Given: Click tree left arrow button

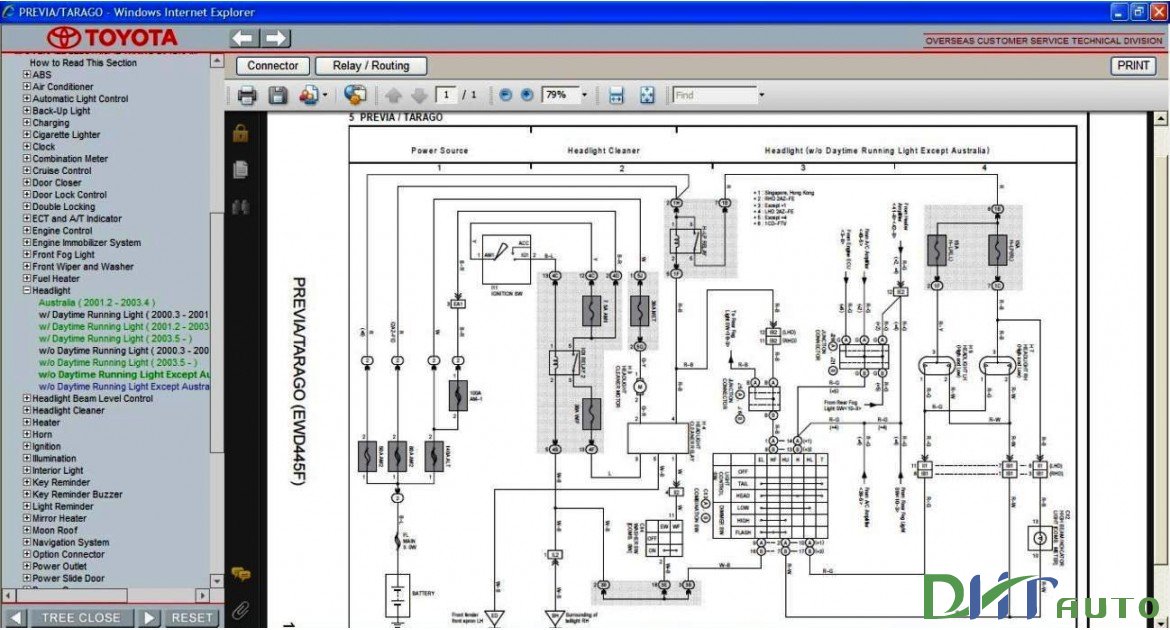Looking at the screenshot, I should pos(15,618).
